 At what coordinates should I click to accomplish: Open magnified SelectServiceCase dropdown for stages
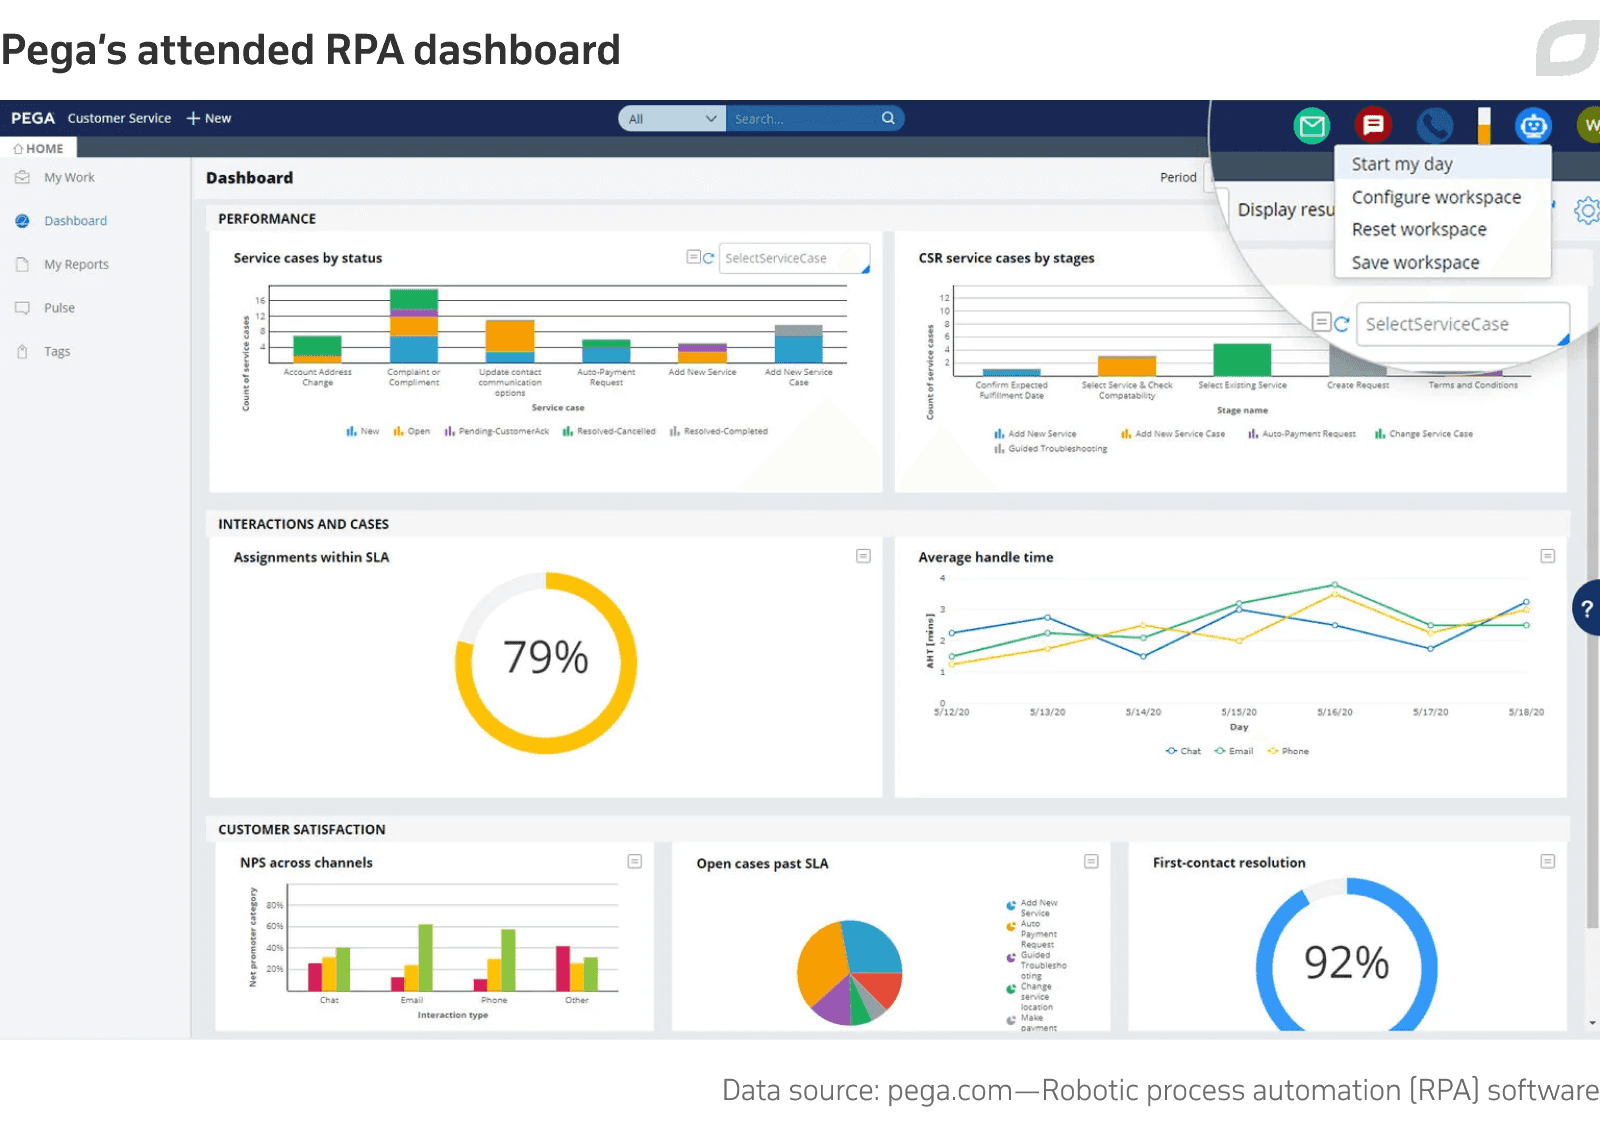(1463, 324)
